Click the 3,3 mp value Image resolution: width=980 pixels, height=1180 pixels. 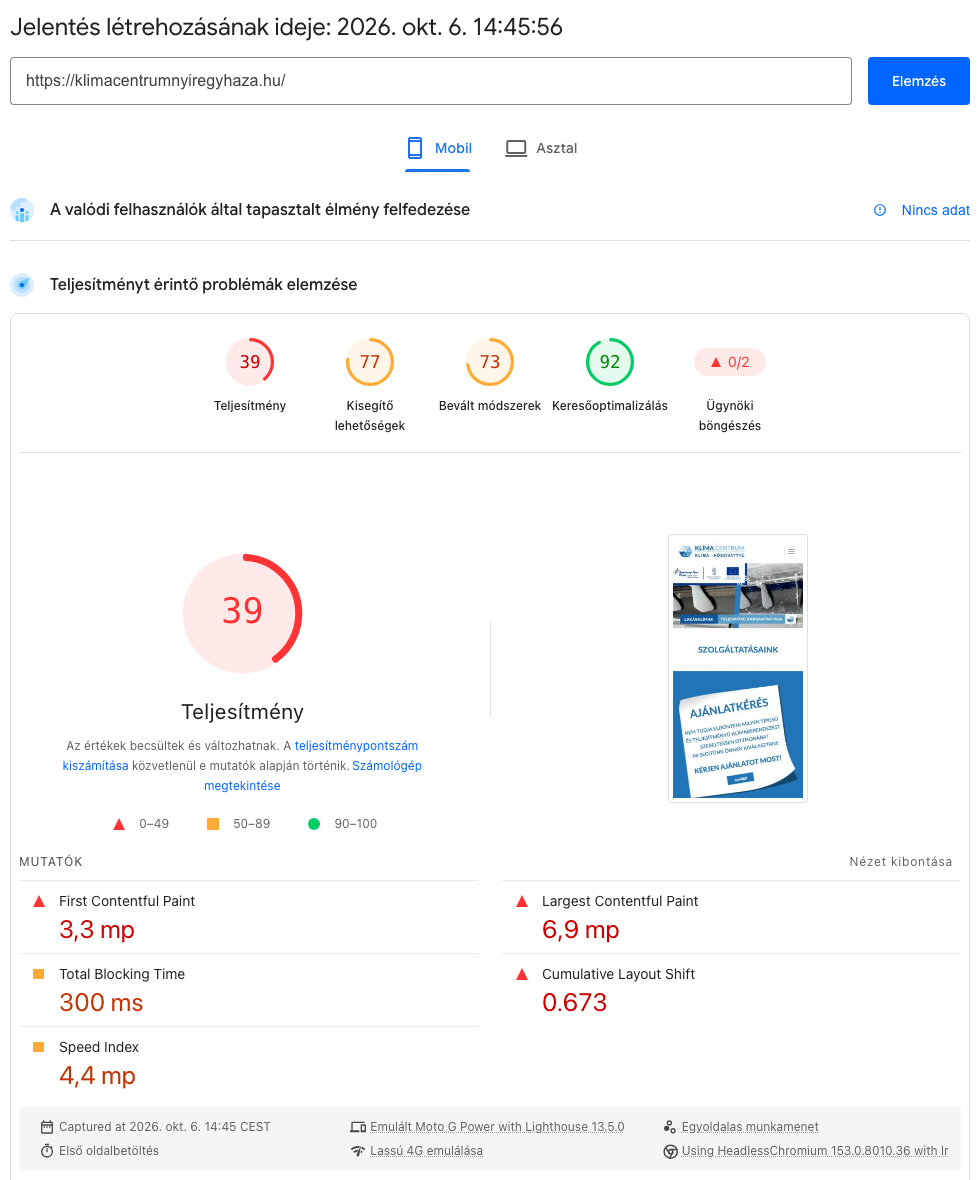coord(97,930)
